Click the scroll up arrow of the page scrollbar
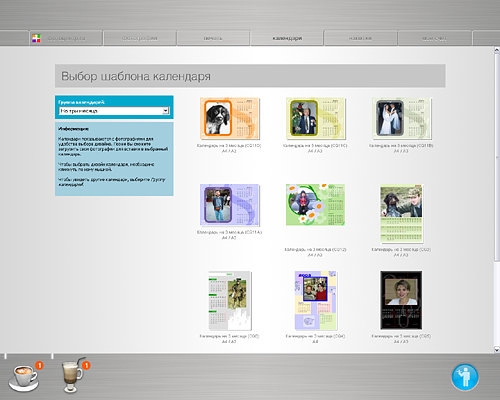Image resolution: width=500 pixels, height=400 pixels. point(496,50)
